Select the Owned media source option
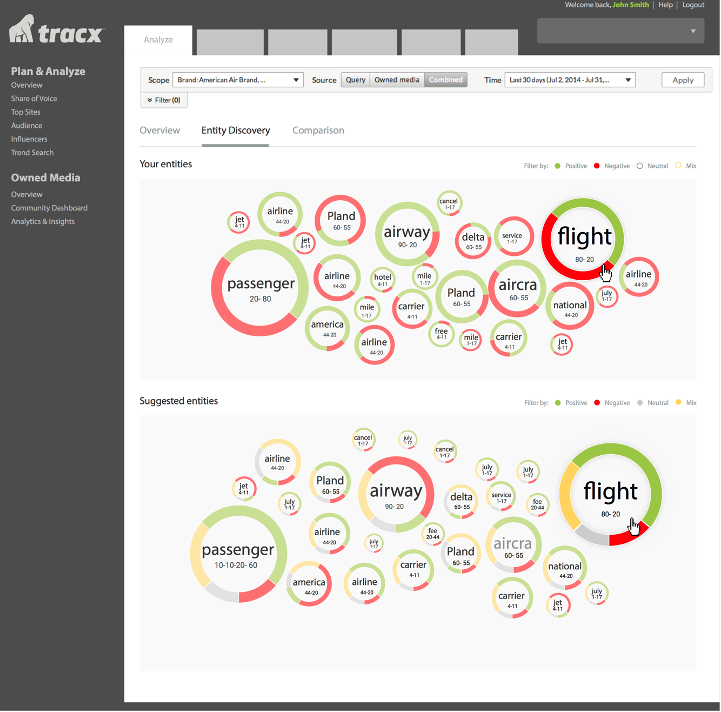This screenshot has height=712, width=721. click(x=397, y=80)
